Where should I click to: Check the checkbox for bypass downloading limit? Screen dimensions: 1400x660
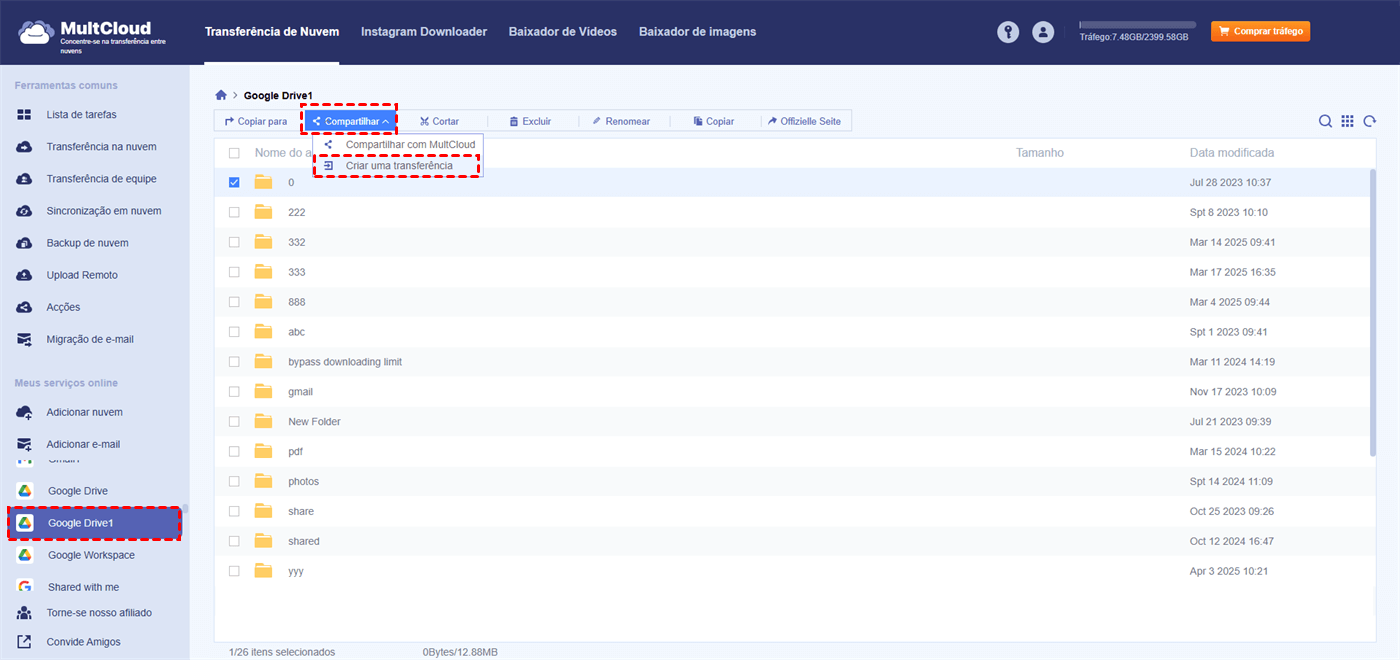[x=234, y=362]
